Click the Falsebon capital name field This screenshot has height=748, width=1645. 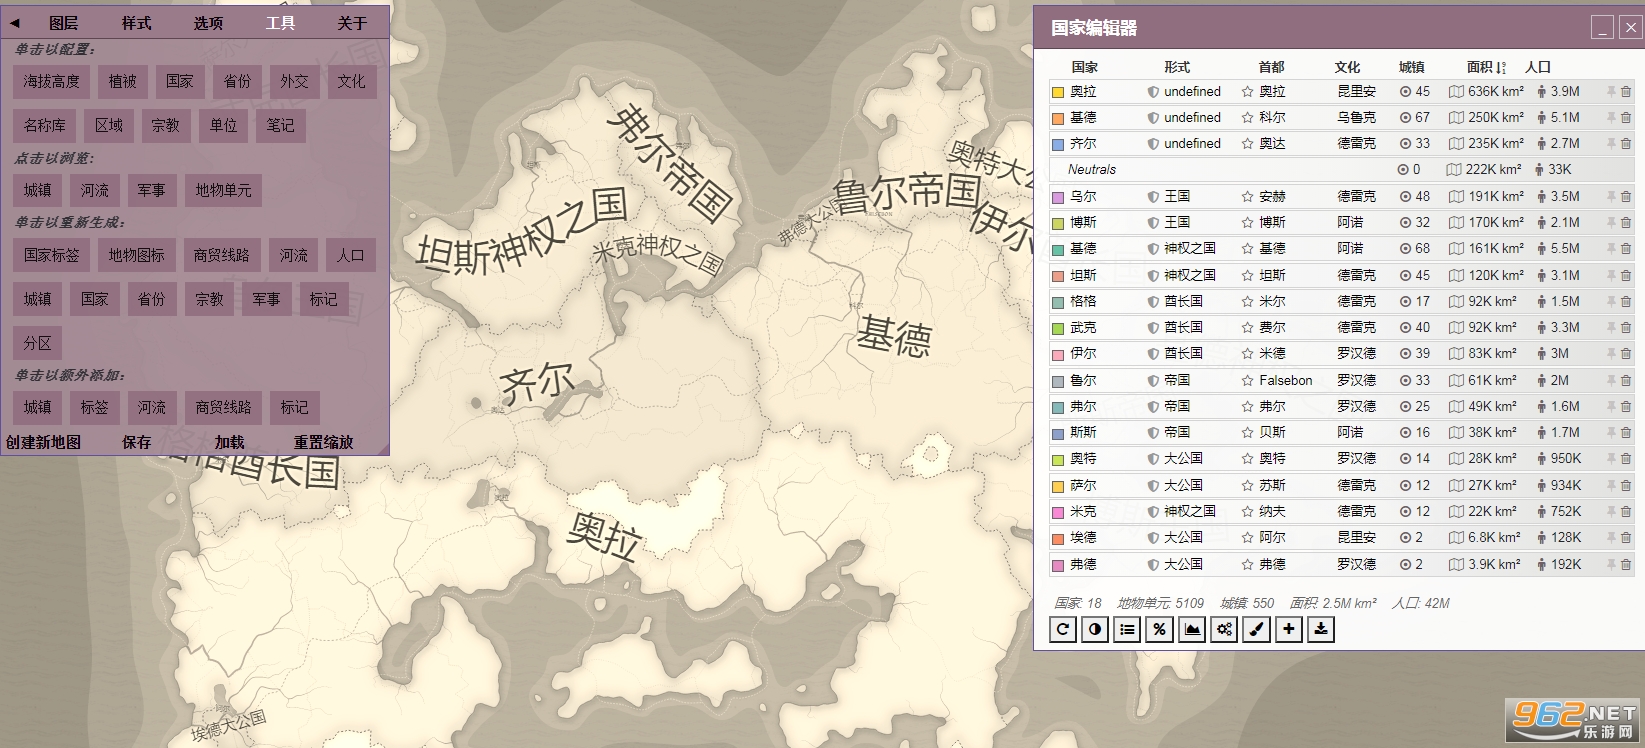tap(1285, 381)
